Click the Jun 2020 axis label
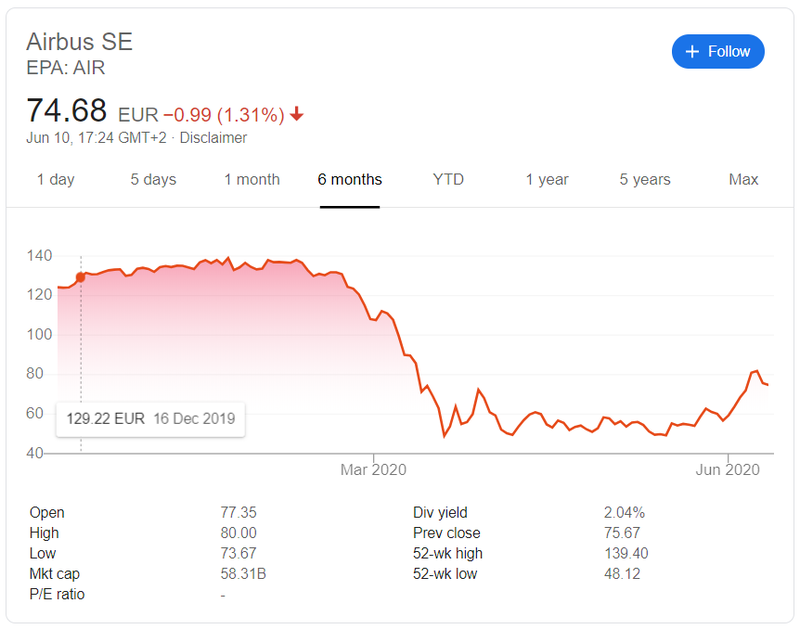 (727, 470)
